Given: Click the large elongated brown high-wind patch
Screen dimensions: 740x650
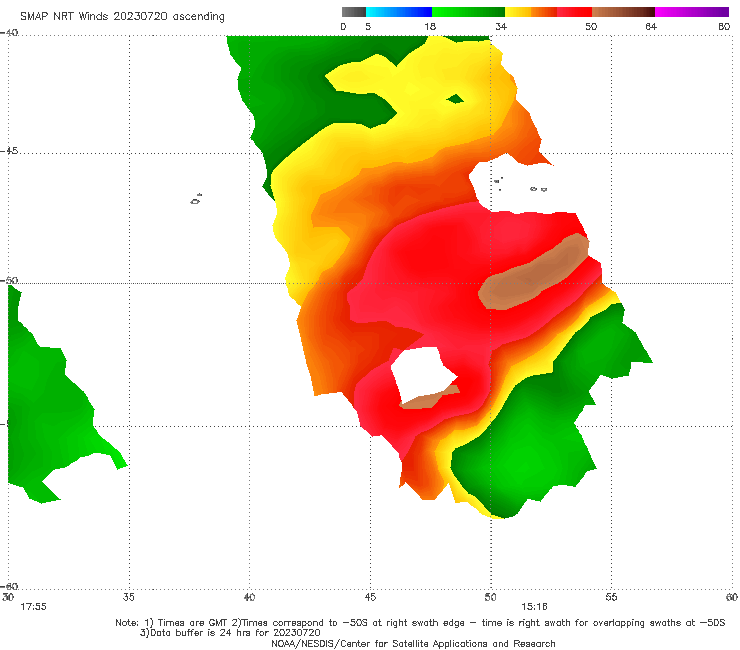Looking at the screenshot, I should (x=533, y=273).
